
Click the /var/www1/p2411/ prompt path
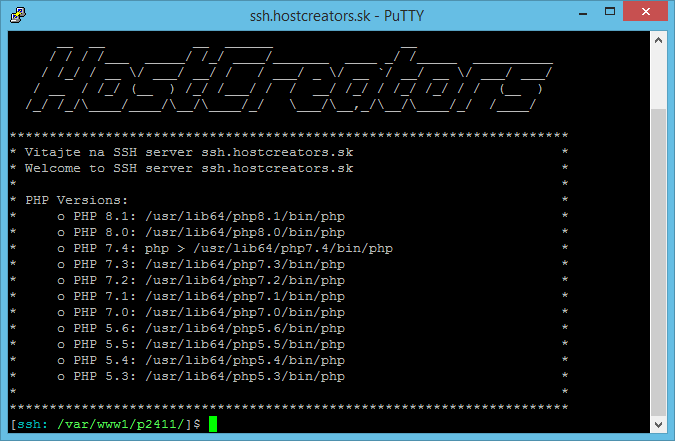121,424
